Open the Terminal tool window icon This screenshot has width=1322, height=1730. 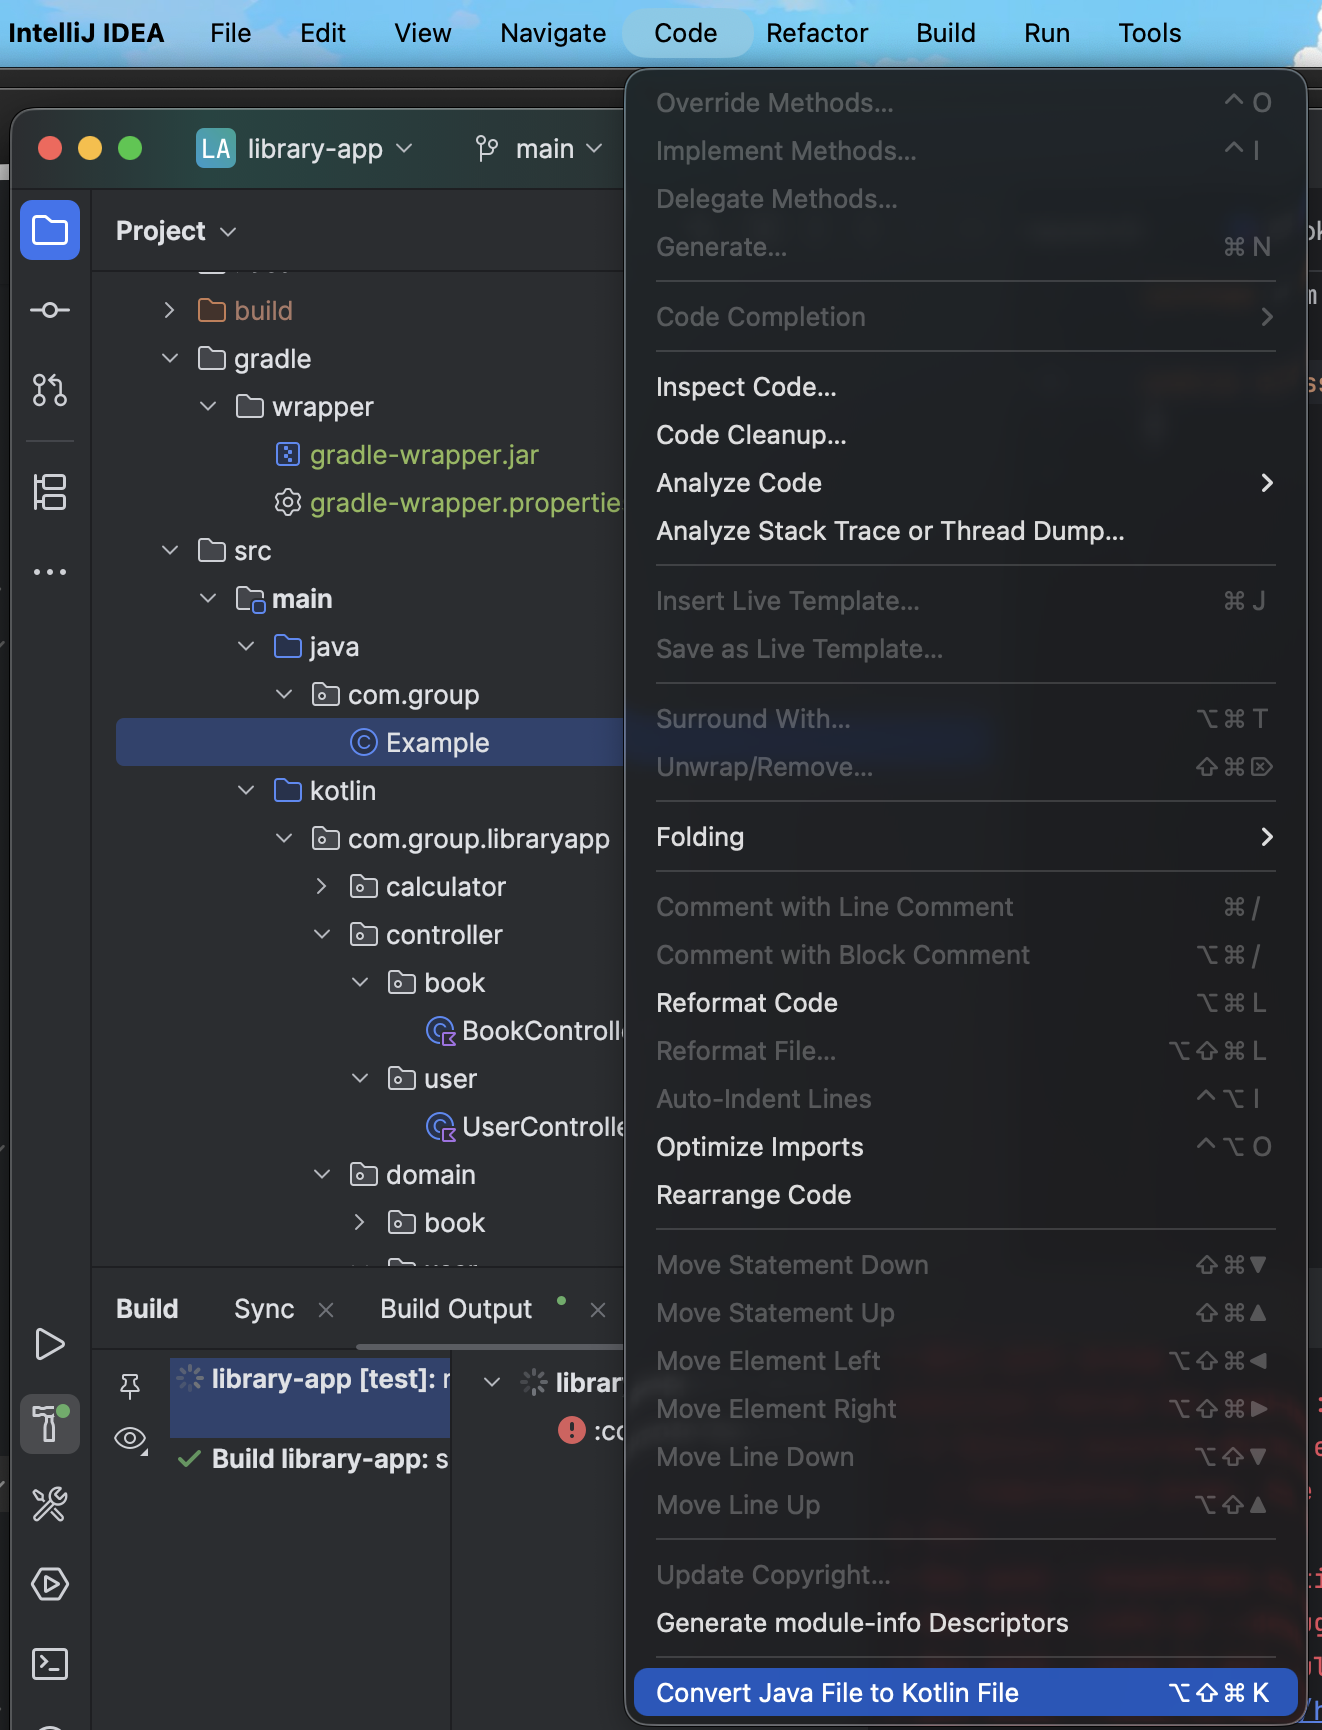[x=50, y=1664]
